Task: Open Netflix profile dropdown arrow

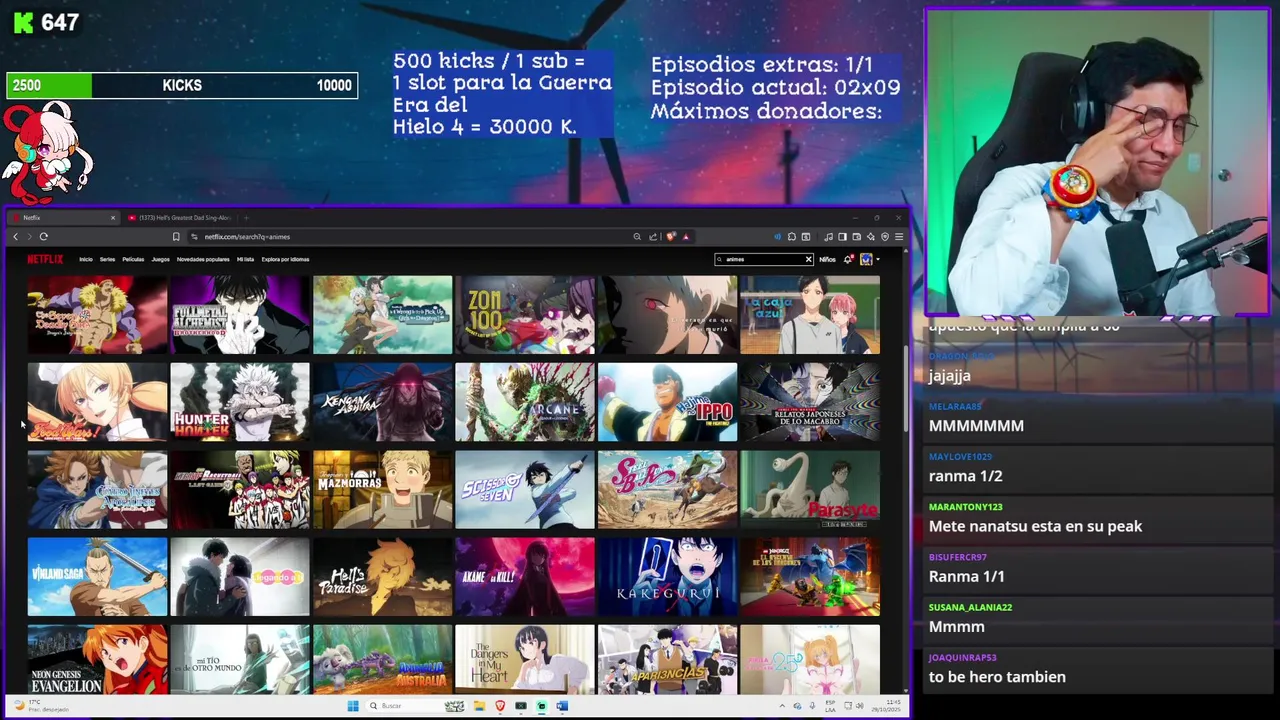Action: [x=877, y=260]
